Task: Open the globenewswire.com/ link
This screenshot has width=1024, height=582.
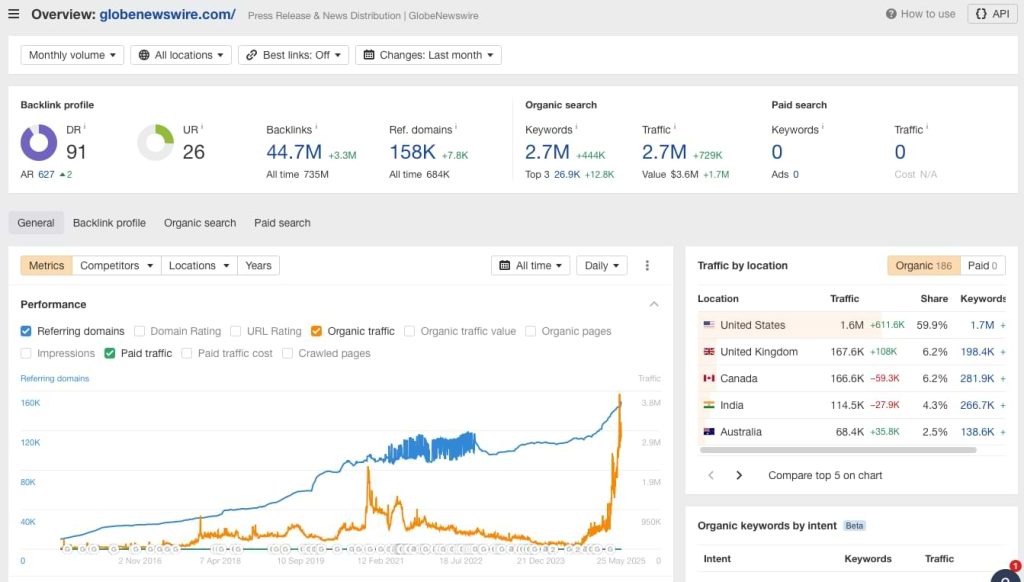Action: tap(168, 14)
